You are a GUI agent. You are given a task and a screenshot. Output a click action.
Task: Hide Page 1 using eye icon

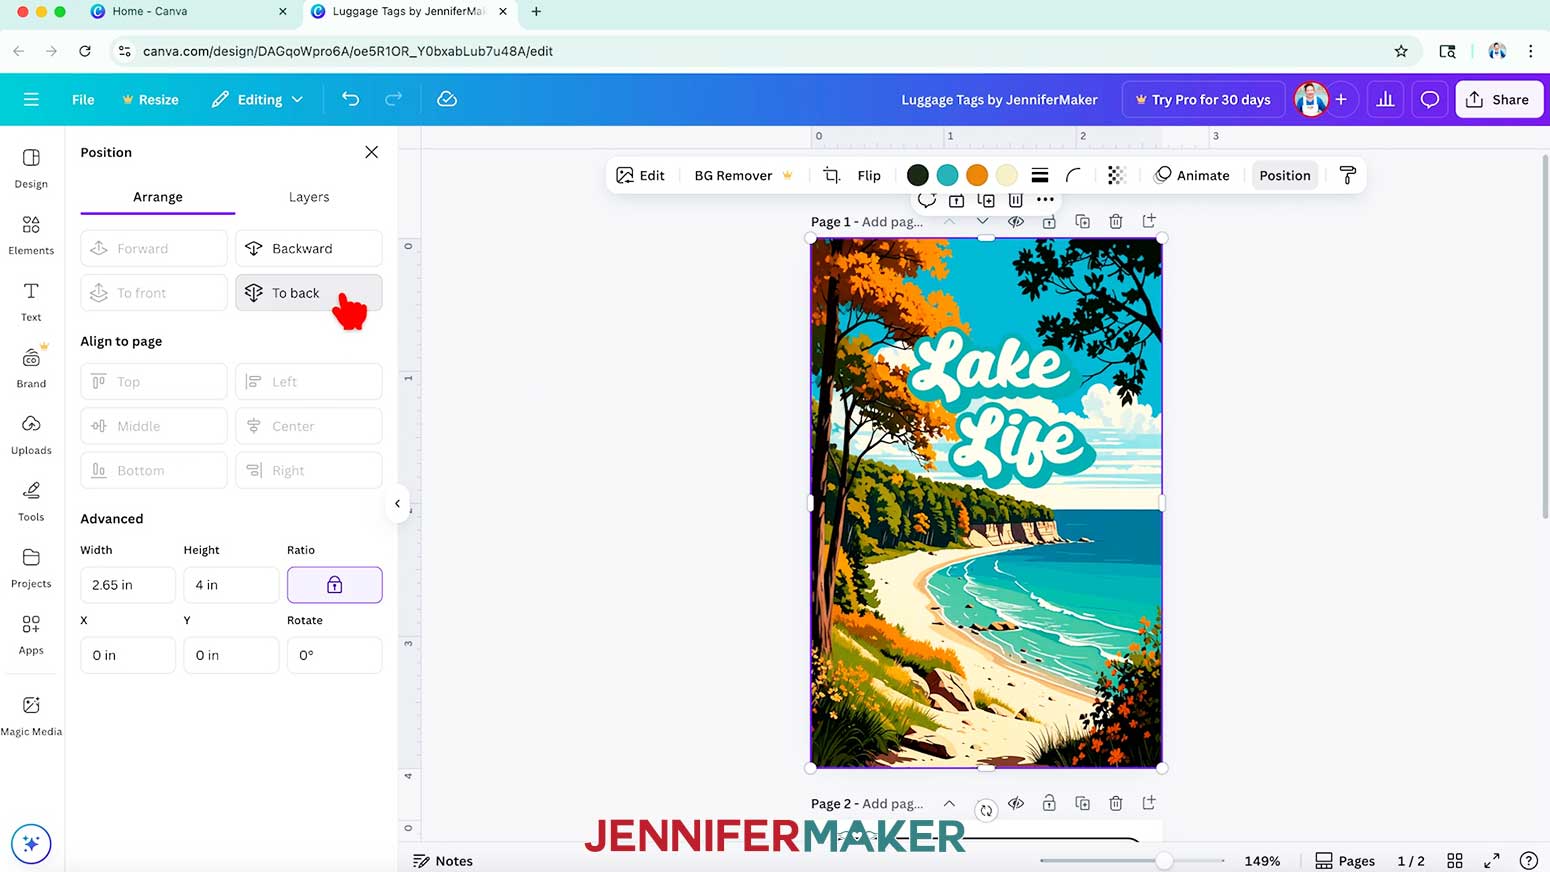coord(1016,221)
